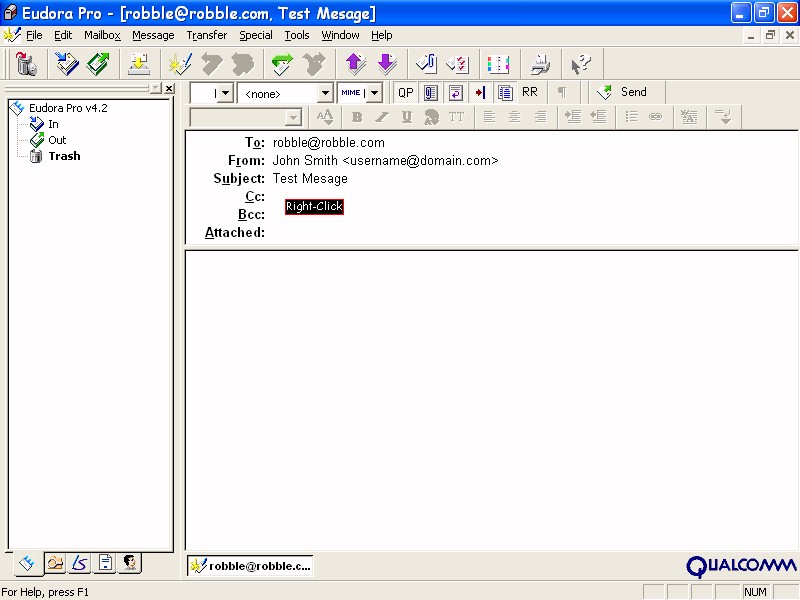
Task: Open the mailbox pane dropdown arrow
Action: (156, 88)
